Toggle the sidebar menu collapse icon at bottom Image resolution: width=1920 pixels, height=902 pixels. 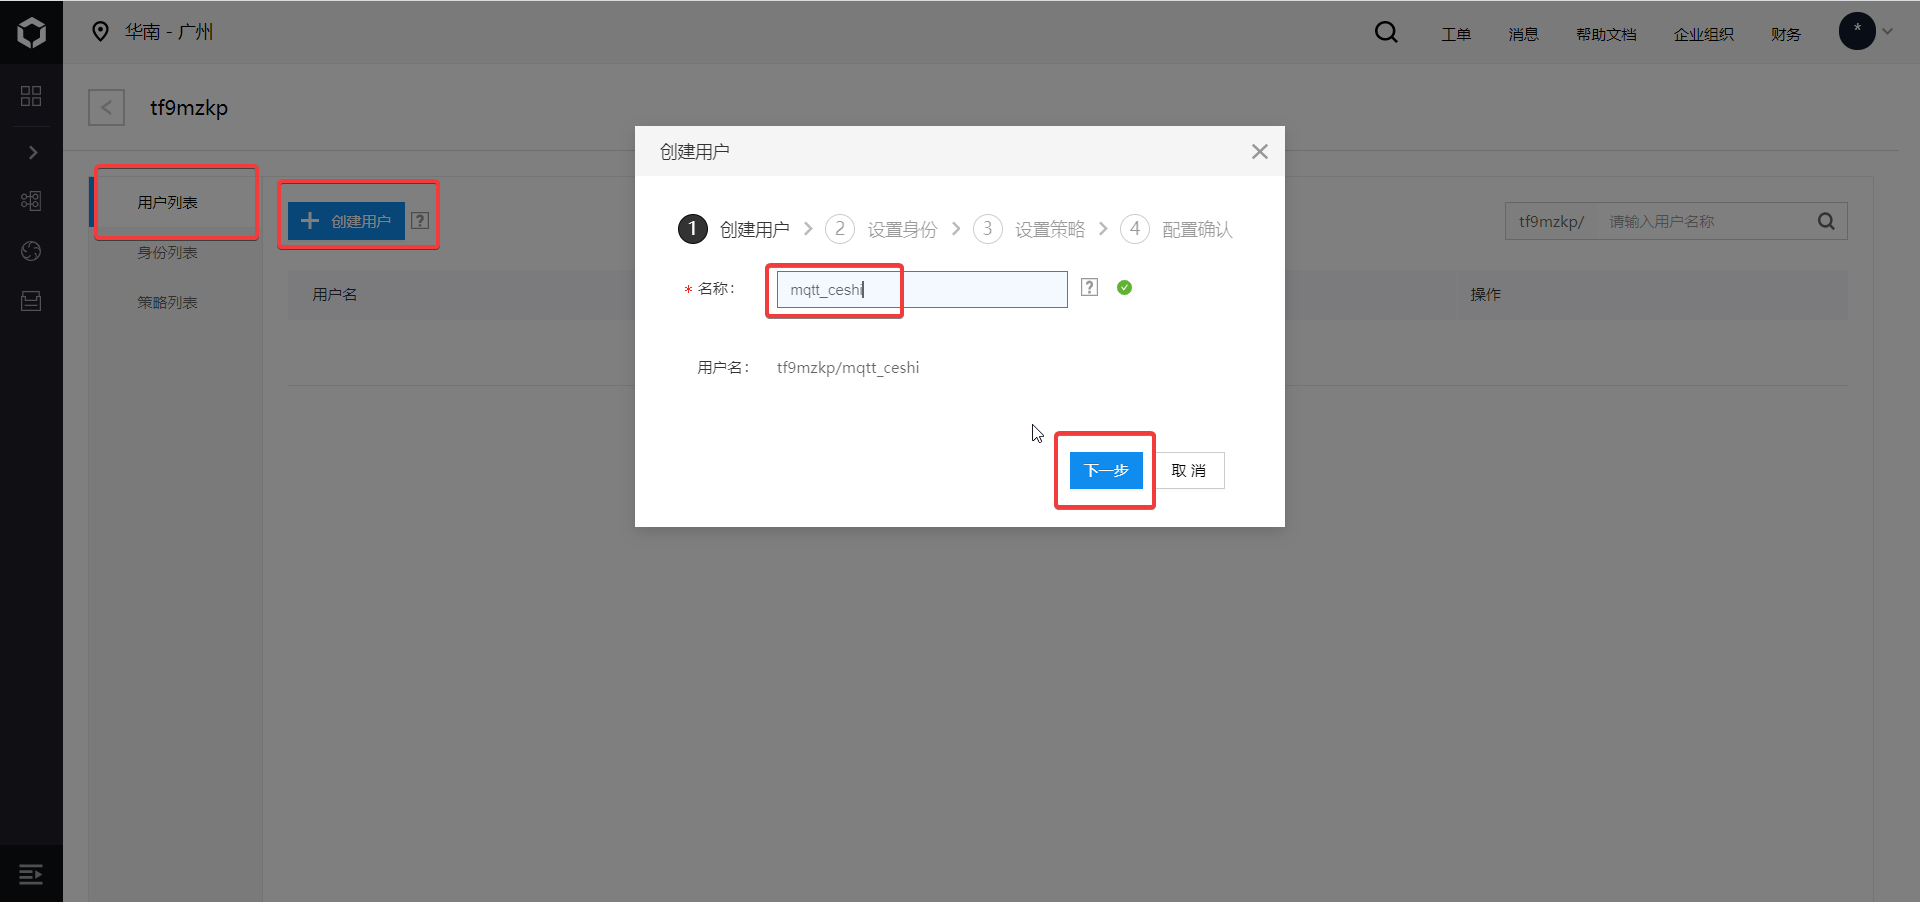31,874
